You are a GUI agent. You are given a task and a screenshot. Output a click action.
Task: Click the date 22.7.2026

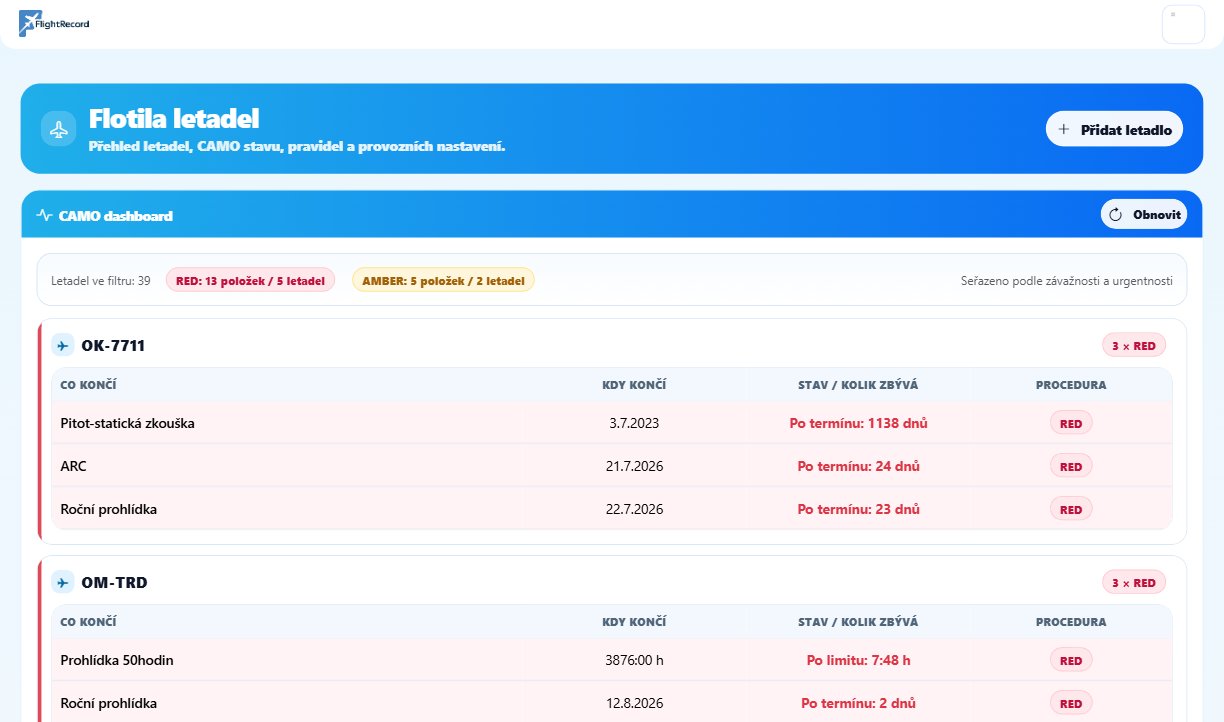[x=634, y=509]
